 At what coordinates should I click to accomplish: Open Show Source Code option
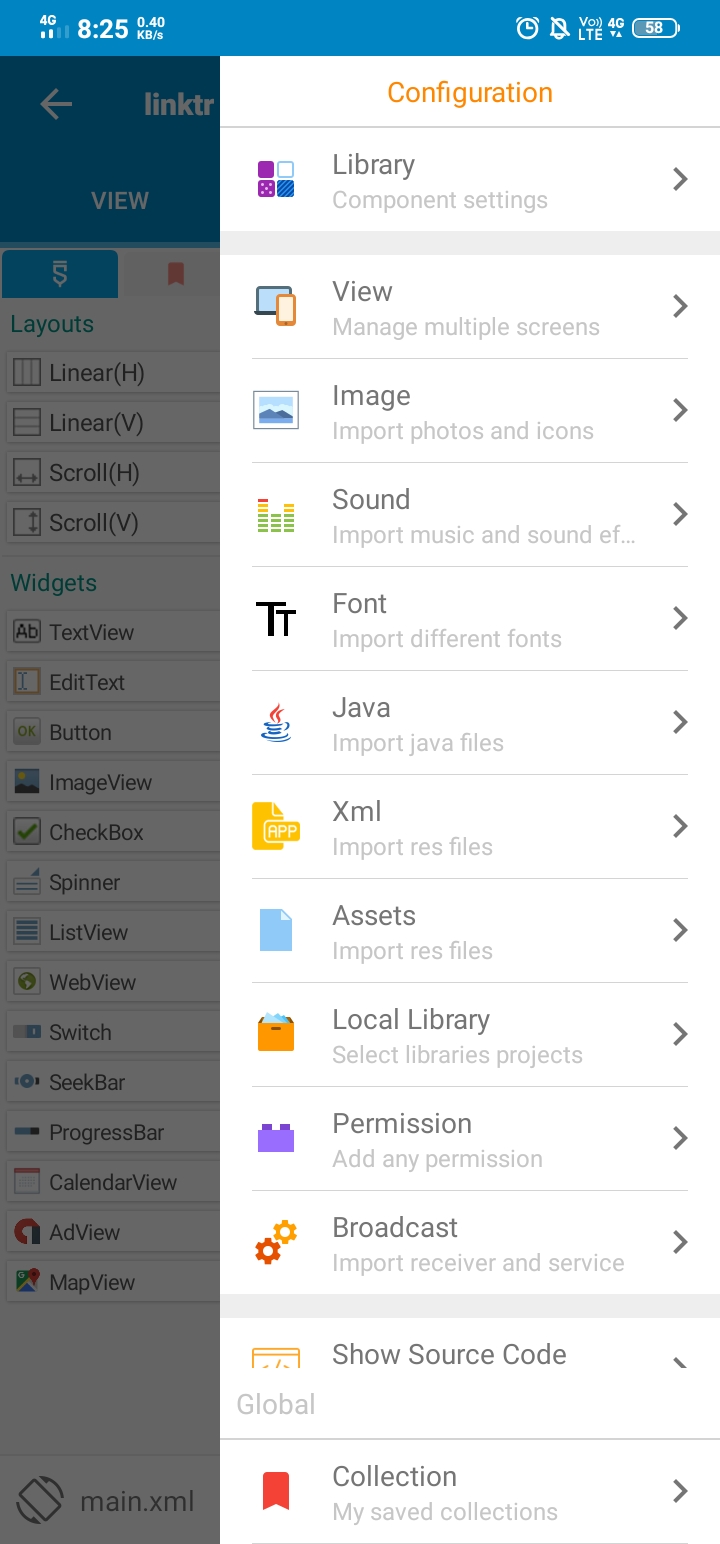[x=449, y=1354]
